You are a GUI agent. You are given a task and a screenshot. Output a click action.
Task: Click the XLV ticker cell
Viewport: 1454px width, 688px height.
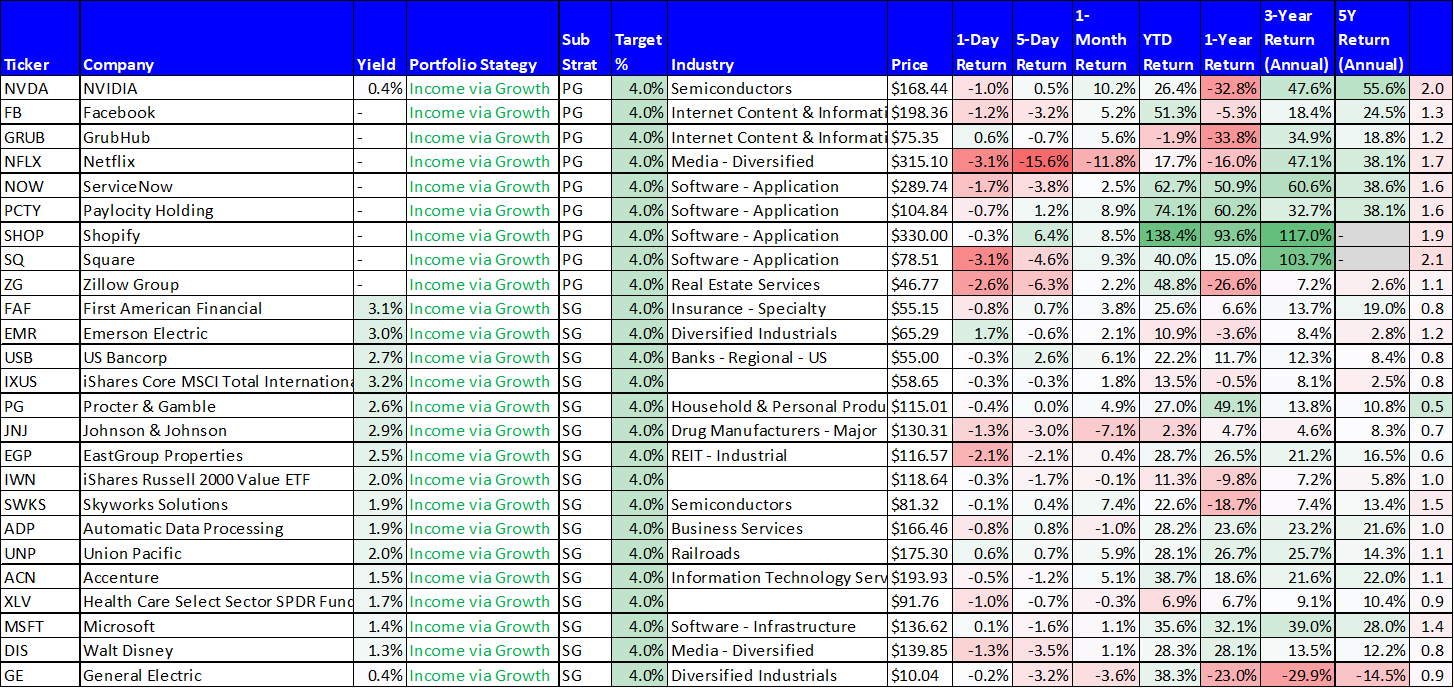coord(40,601)
